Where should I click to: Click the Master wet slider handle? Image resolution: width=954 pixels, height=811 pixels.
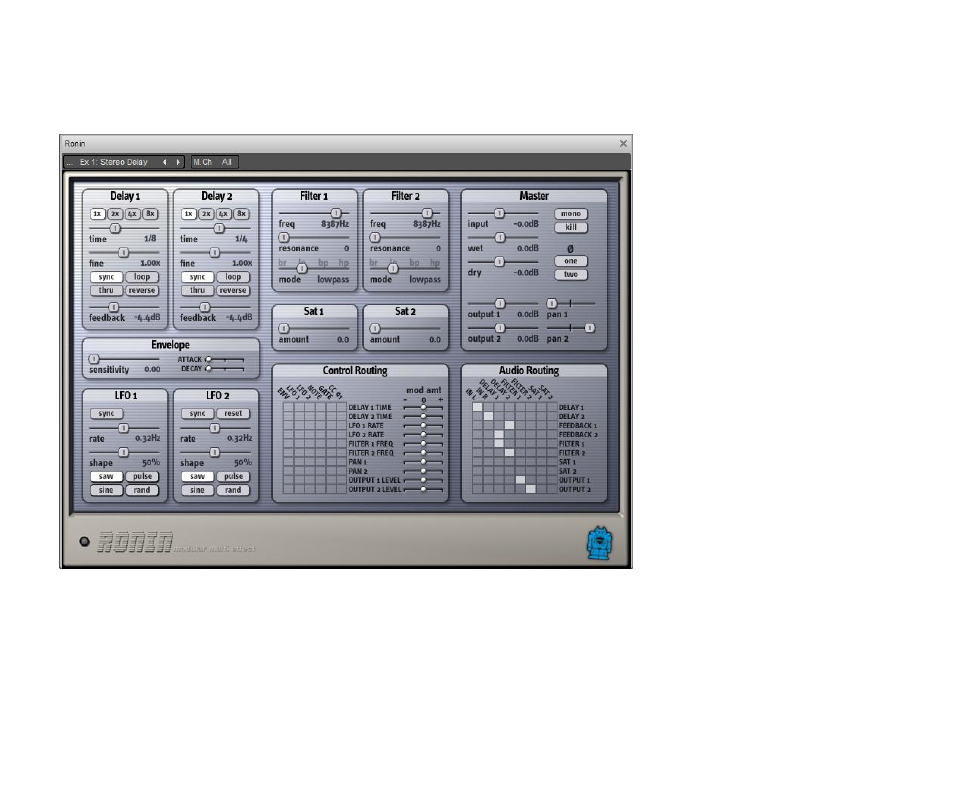pyautogui.click(x=500, y=237)
